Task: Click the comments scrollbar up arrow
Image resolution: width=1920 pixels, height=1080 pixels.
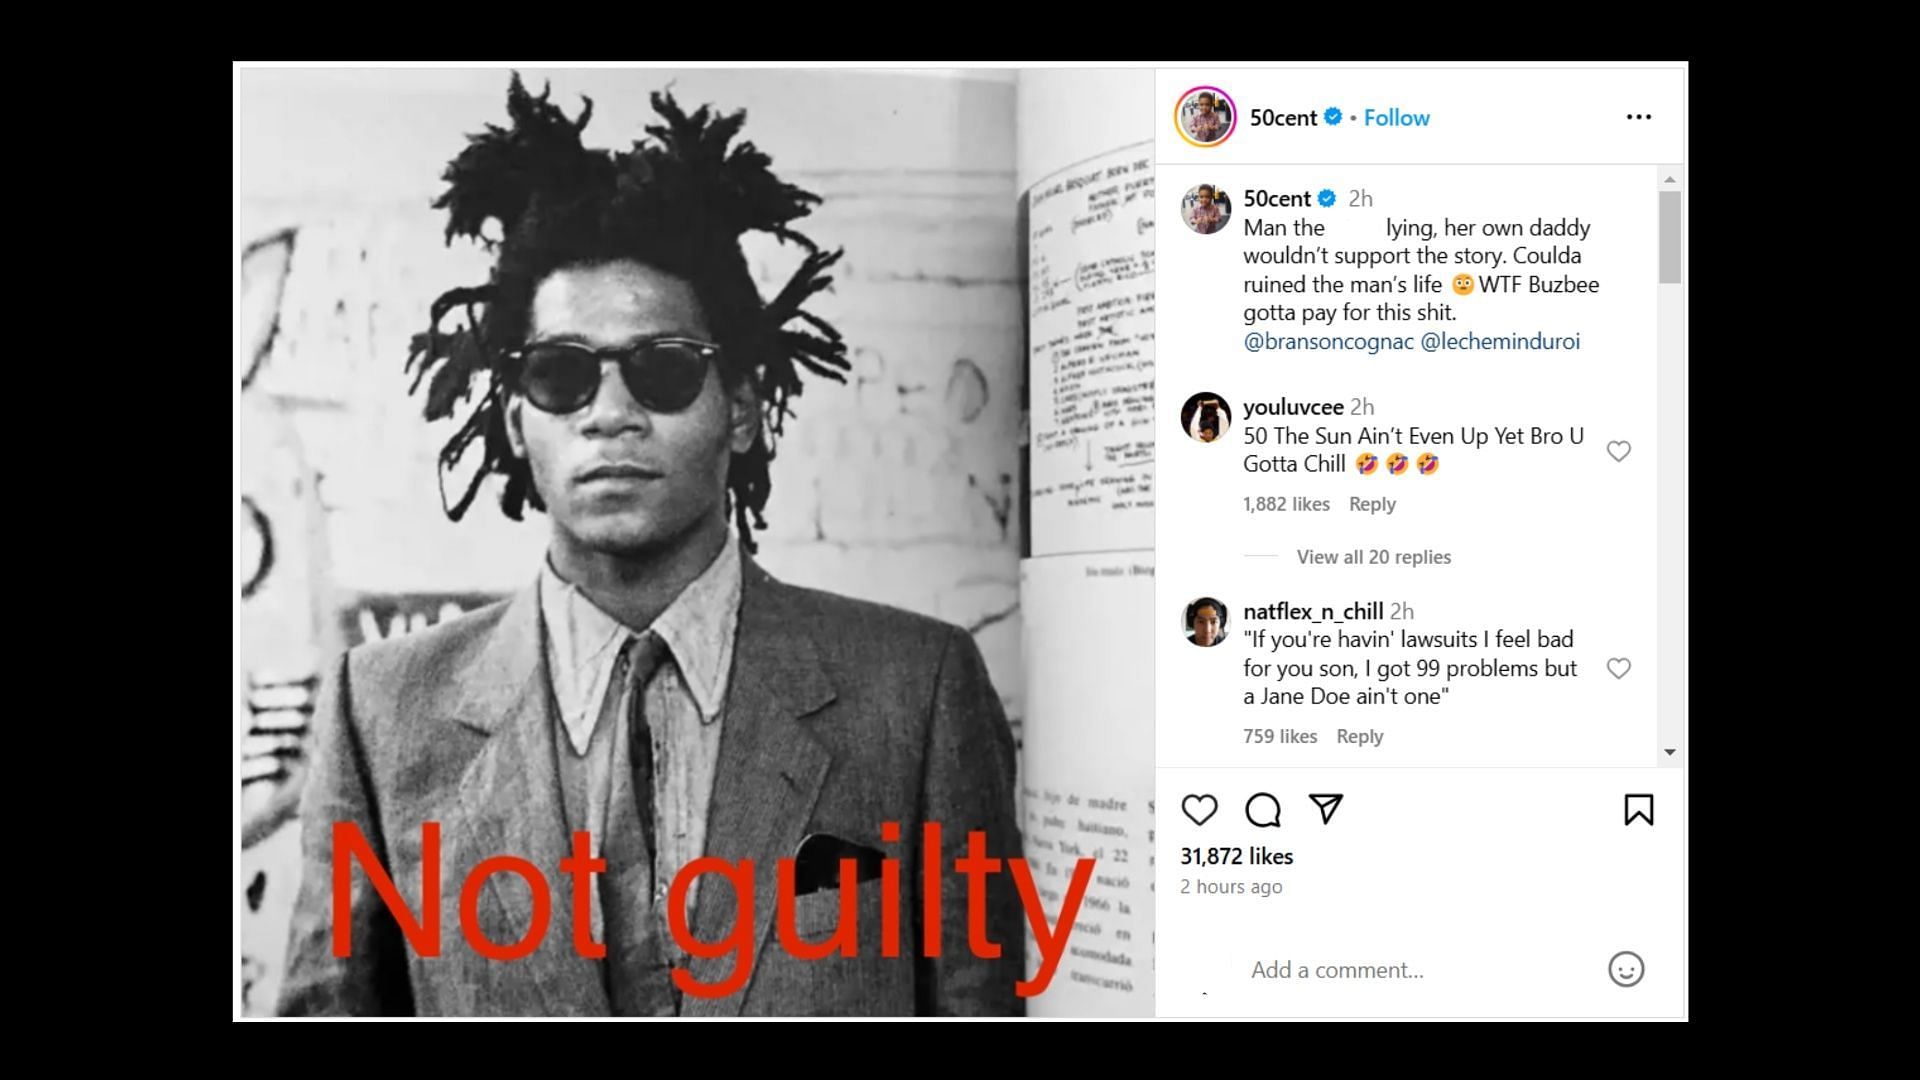Action: coord(1669,180)
